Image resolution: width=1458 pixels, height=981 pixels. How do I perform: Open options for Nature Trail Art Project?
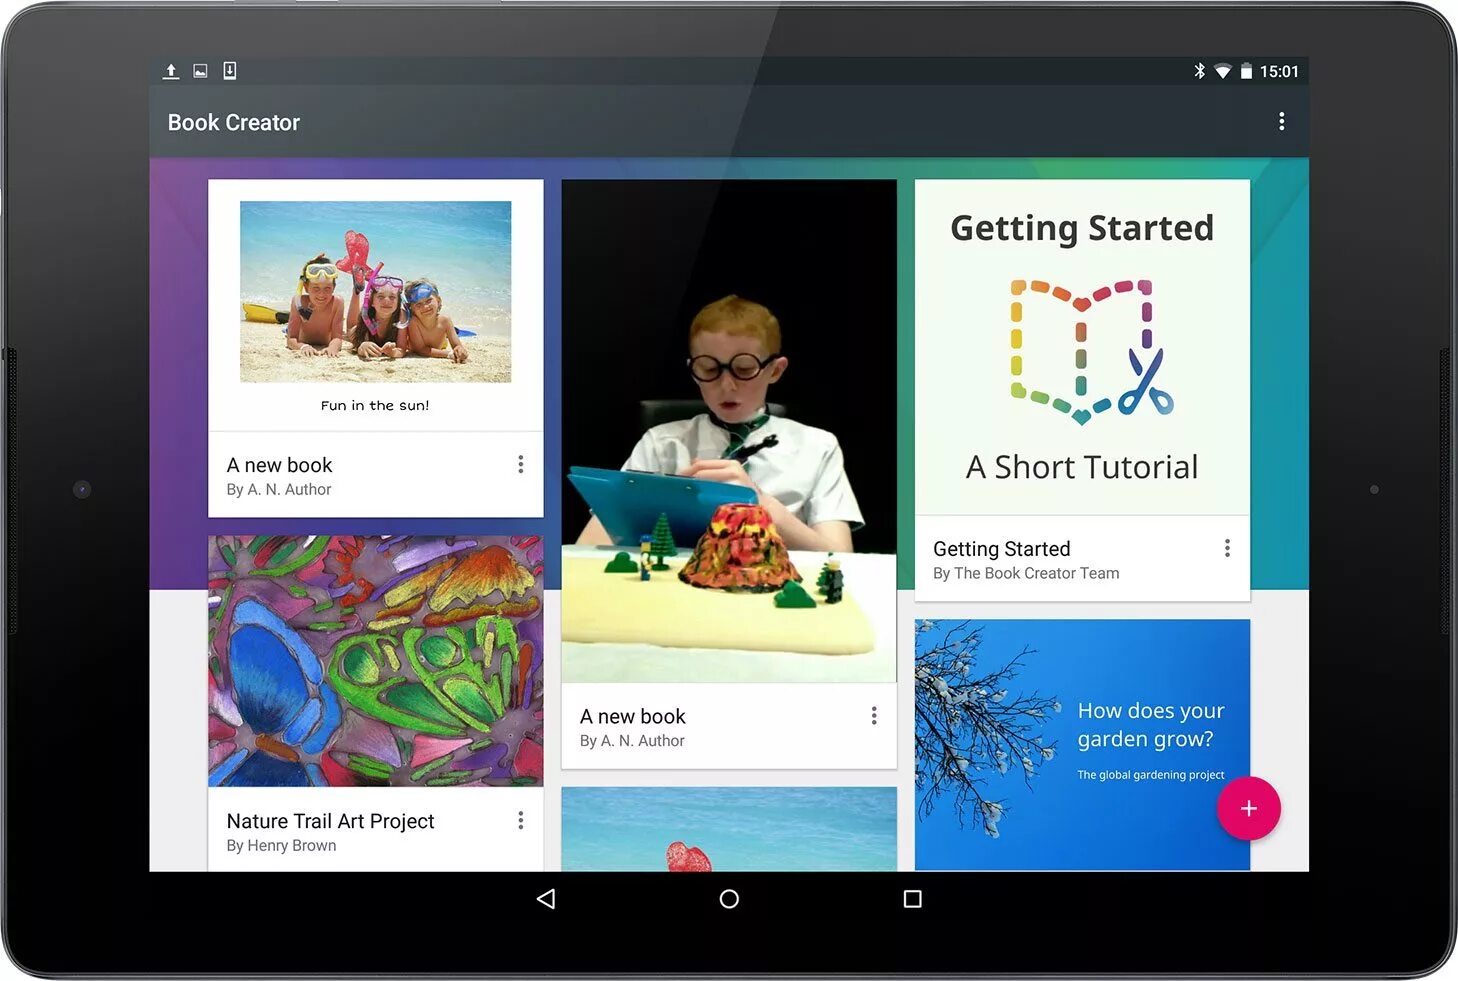coord(520,820)
